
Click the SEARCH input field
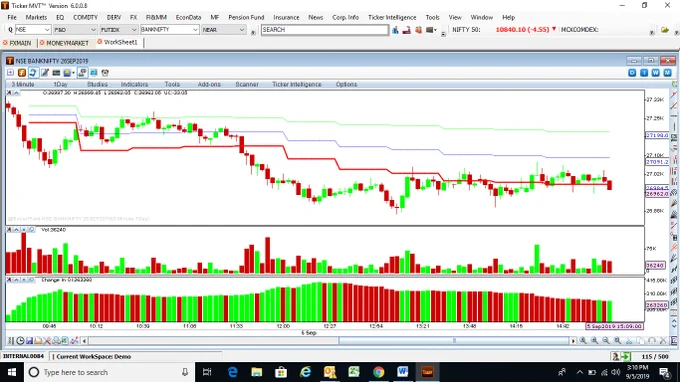(x=324, y=29)
